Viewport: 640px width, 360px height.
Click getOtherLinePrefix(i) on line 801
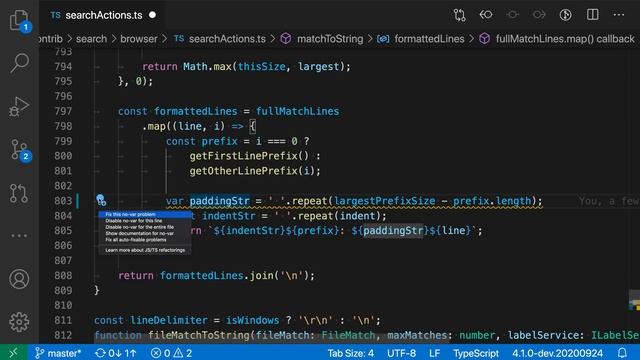[x=252, y=171]
